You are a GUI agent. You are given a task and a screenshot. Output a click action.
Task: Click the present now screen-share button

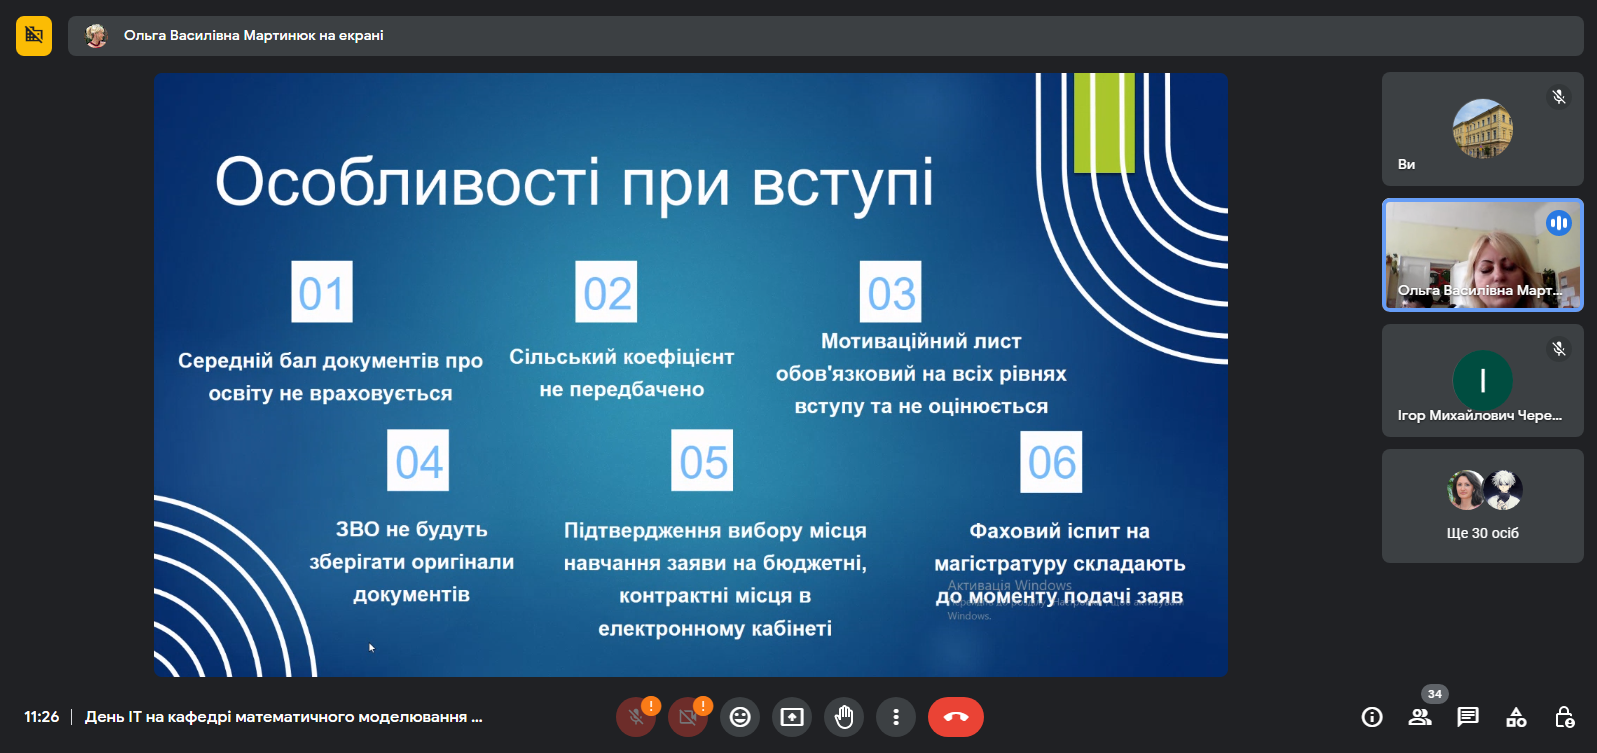[792, 717]
